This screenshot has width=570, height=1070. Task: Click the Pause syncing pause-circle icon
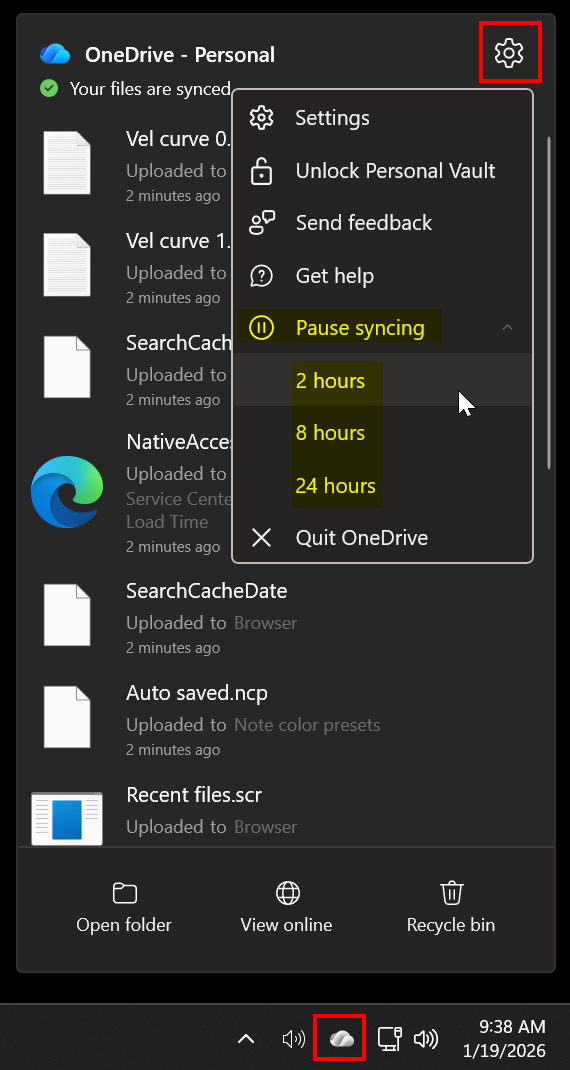coord(261,328)
